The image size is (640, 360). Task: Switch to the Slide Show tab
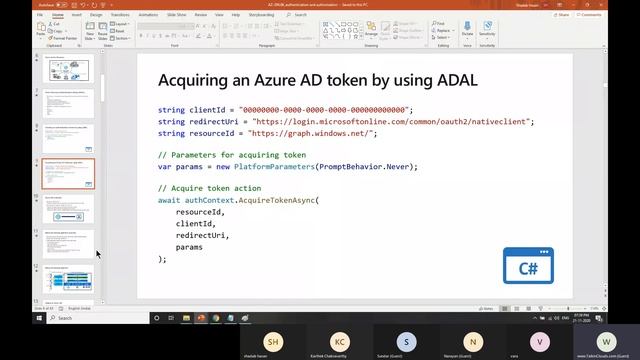[x=176, y=15]
